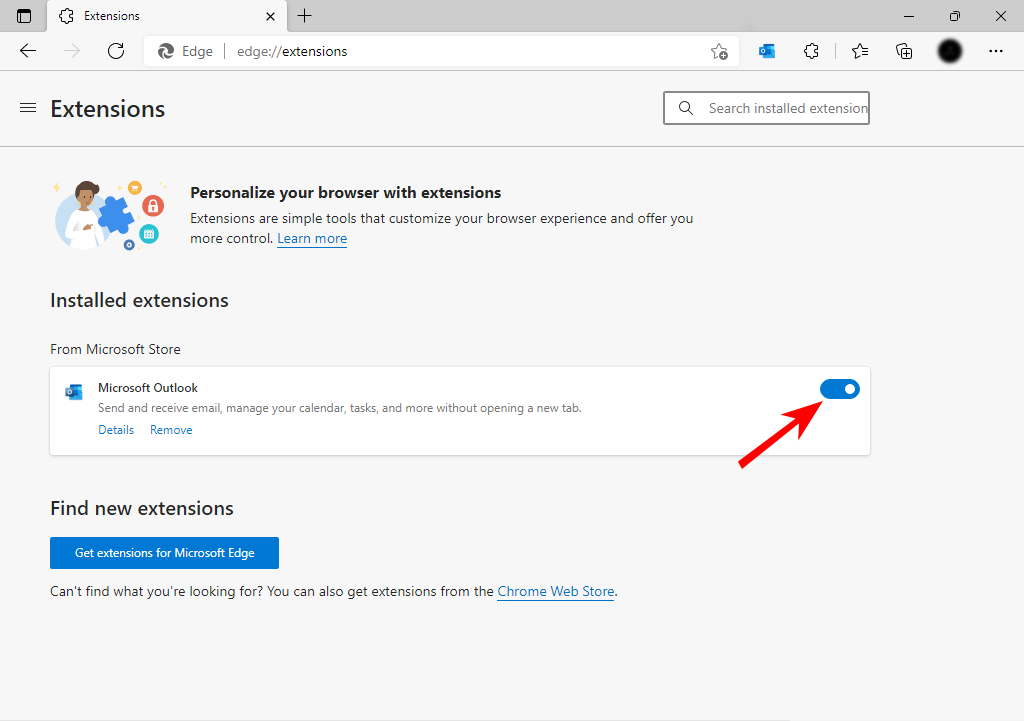The width and height of the screenshot is (1024, 721).
Task: Select the Extensions browser tab
Action: click(167, 16)
